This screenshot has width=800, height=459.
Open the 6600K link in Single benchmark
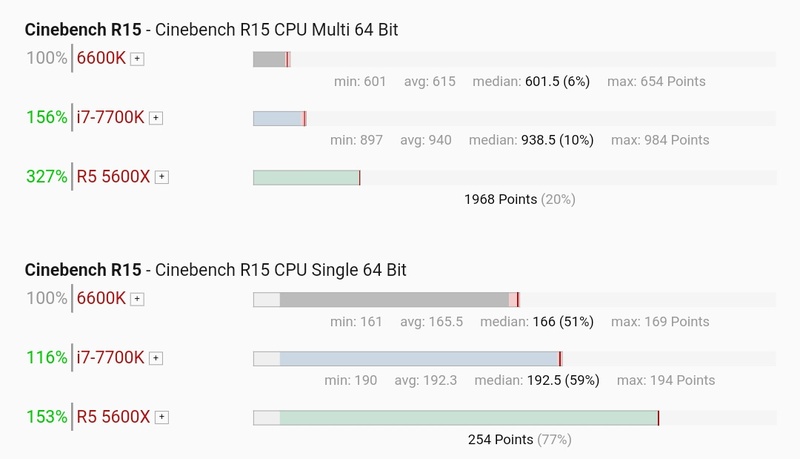click(102, 298)
